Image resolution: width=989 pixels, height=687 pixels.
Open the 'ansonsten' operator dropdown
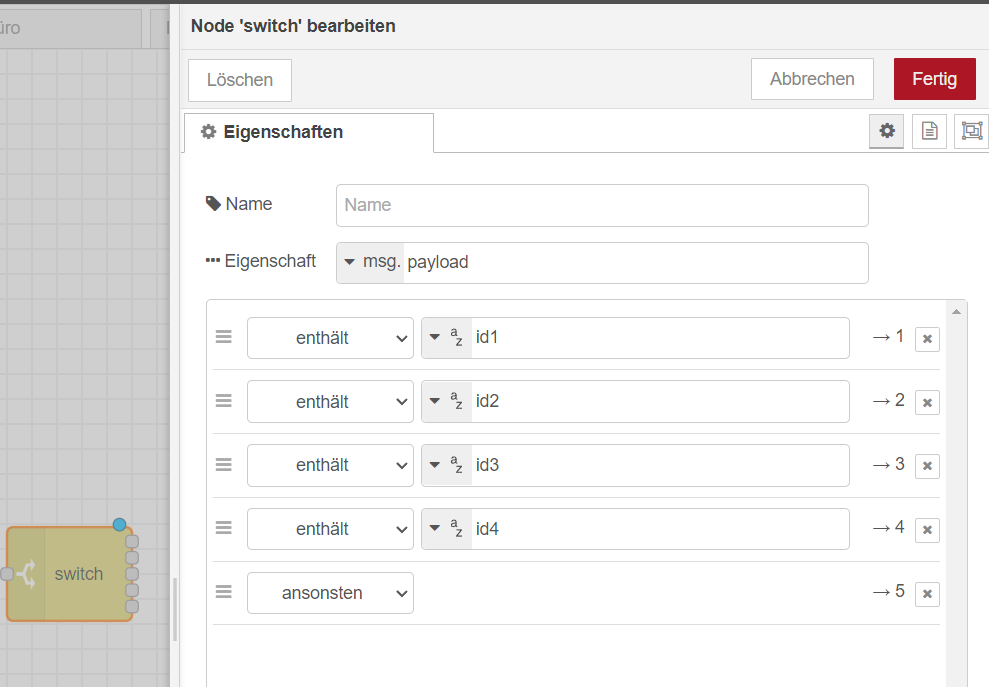pos(330,593)
